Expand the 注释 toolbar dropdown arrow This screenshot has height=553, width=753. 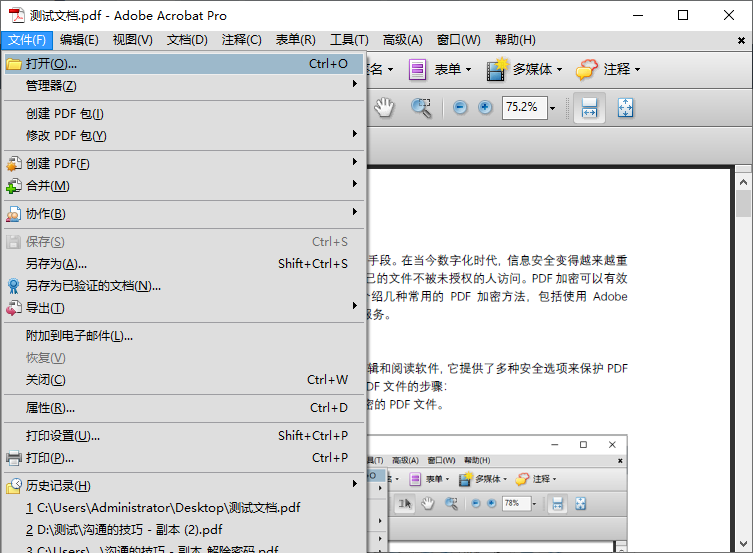pyautogui.click(x=638, y=70)
